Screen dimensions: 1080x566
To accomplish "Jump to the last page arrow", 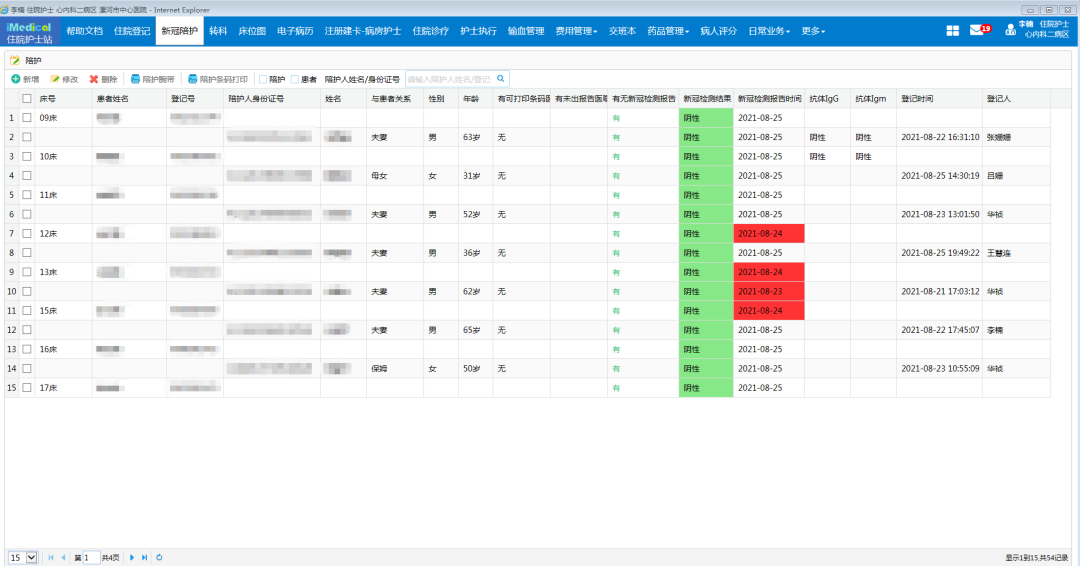I will 144,557.
